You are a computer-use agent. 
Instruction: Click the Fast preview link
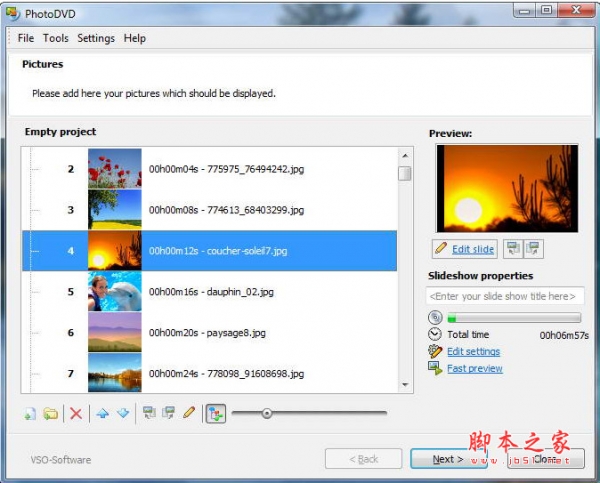[475, 369]
